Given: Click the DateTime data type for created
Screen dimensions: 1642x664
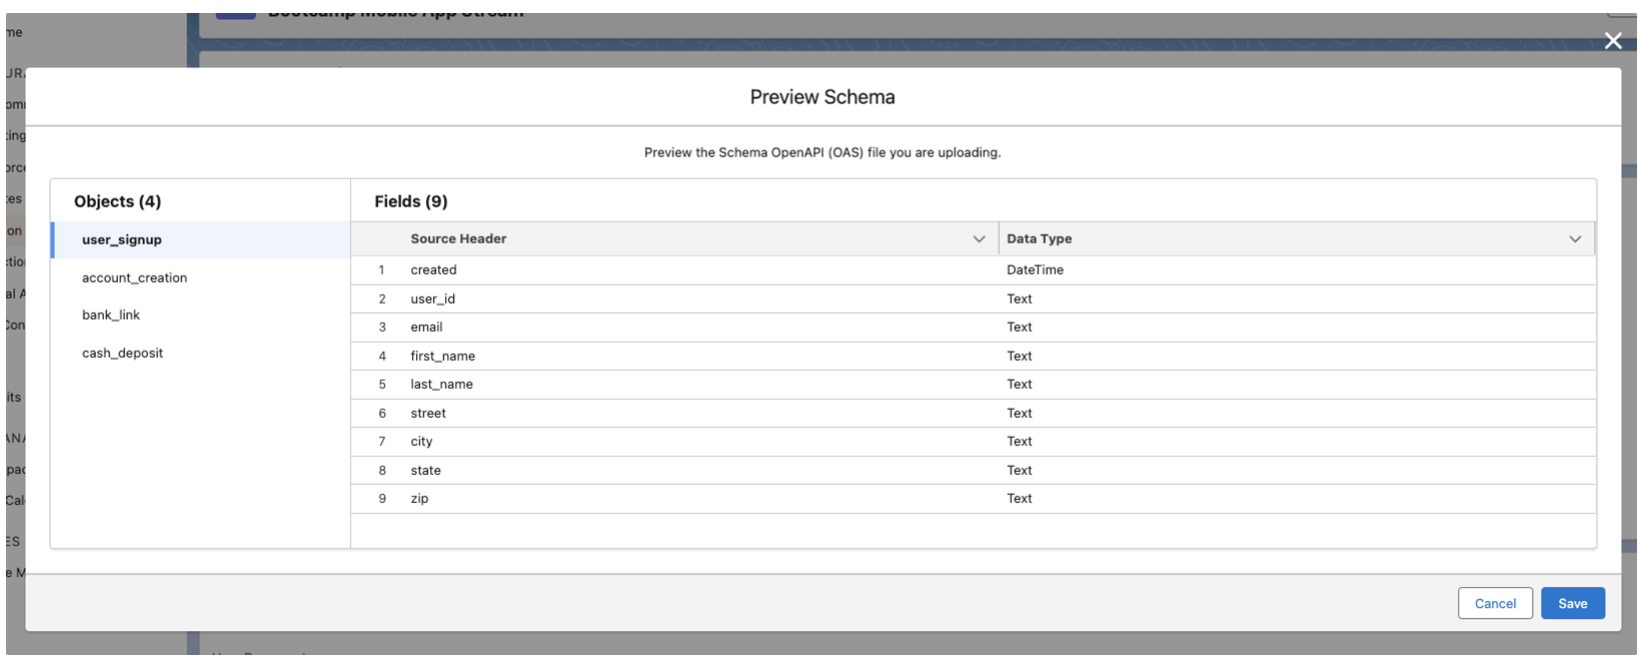Looking at the screenshot, I should 1035,269.
